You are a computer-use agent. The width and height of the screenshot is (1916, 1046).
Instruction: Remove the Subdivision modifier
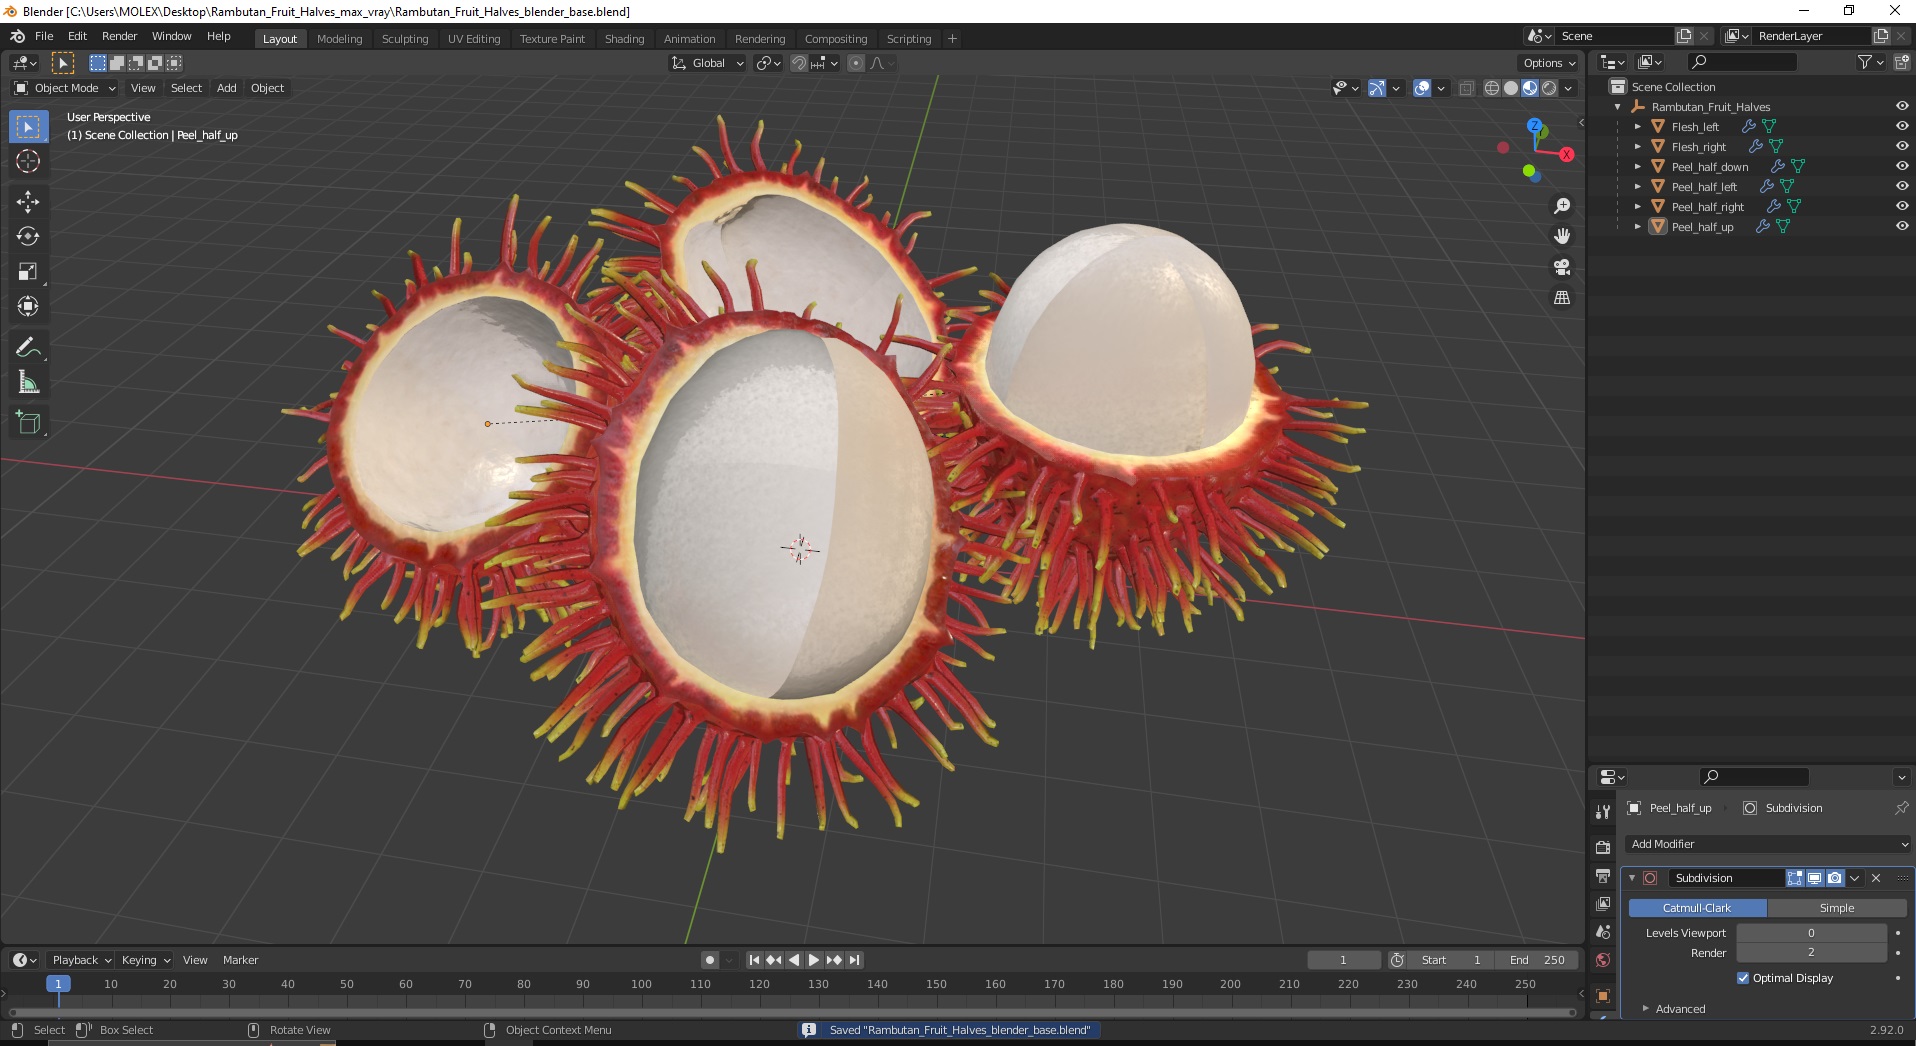coord(1876,878)
